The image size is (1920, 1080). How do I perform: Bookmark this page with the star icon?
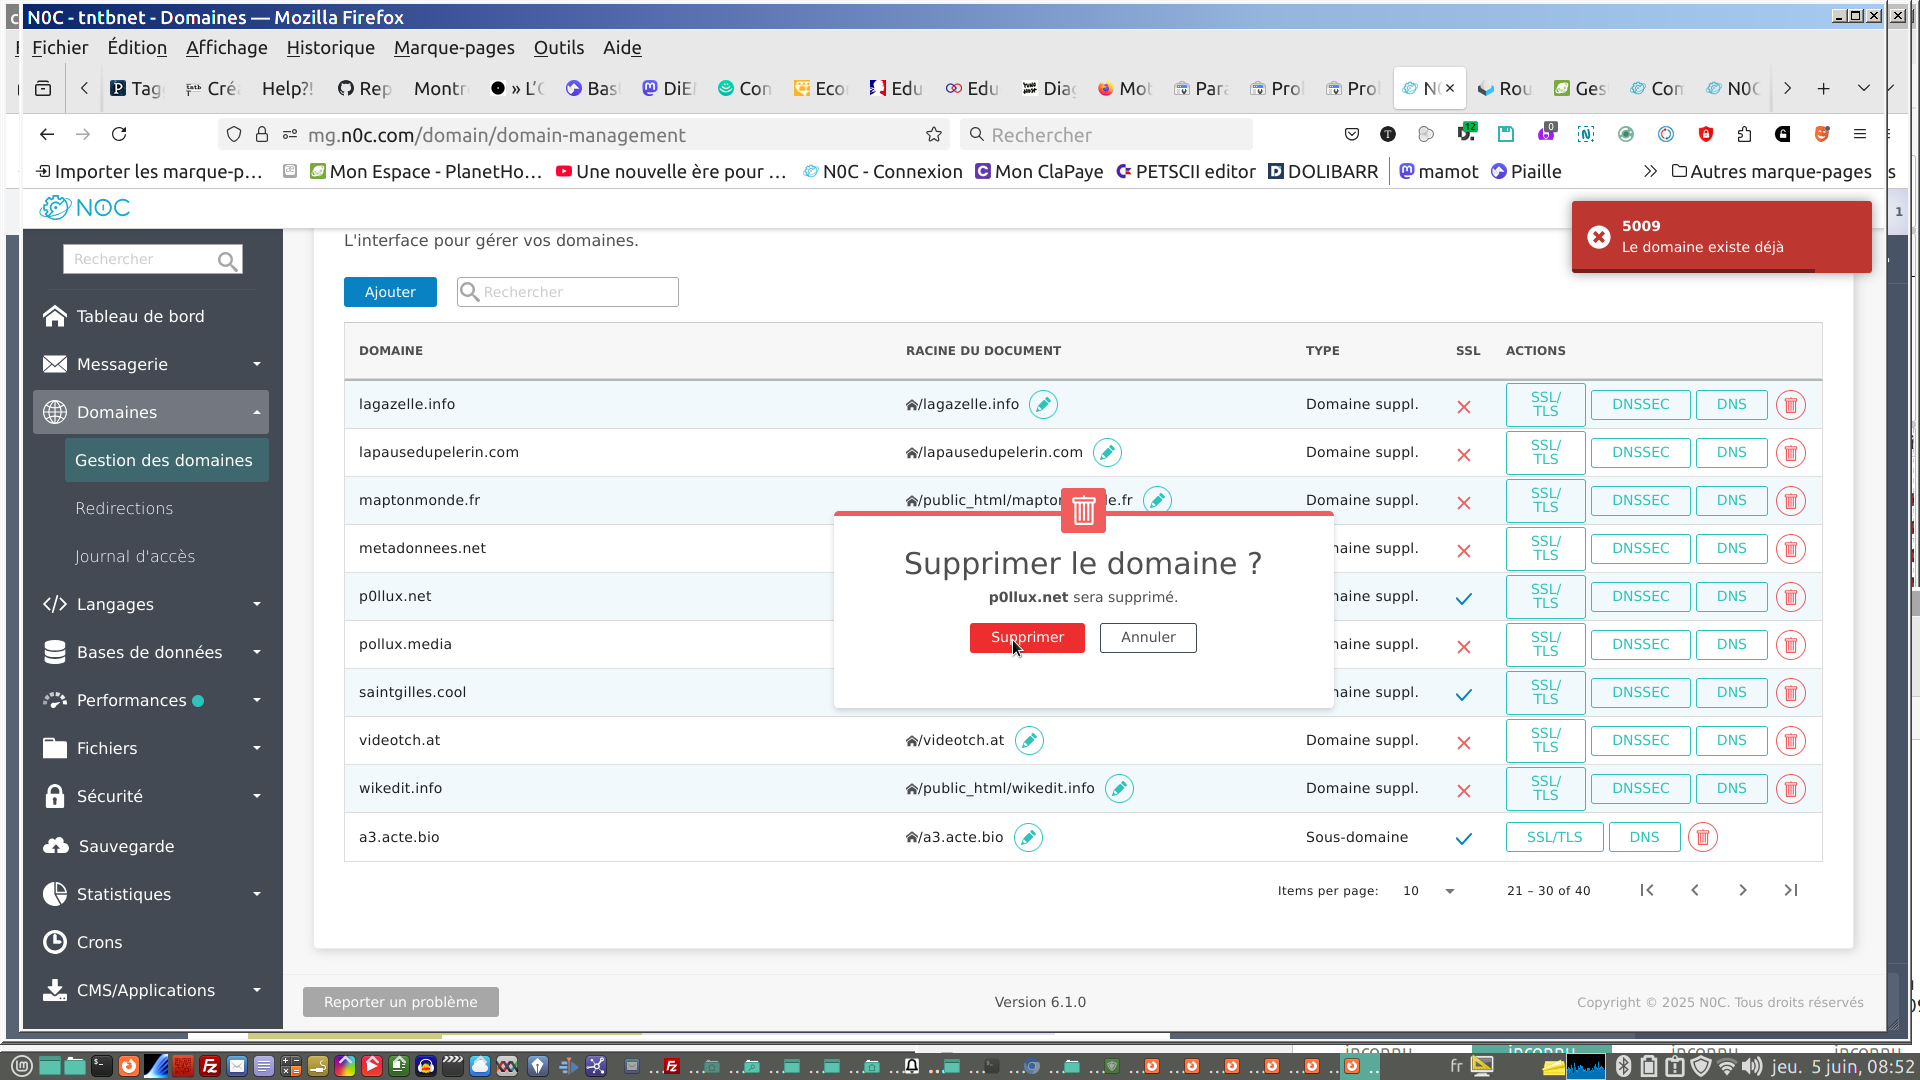point(933,134)
